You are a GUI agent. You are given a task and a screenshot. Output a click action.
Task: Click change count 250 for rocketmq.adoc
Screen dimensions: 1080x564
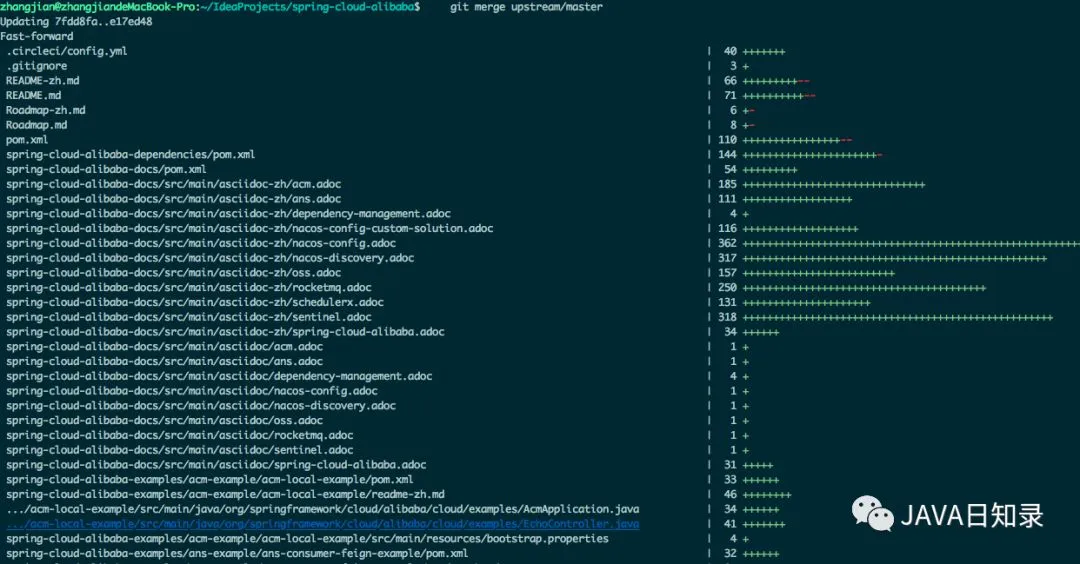click(727, 288)
